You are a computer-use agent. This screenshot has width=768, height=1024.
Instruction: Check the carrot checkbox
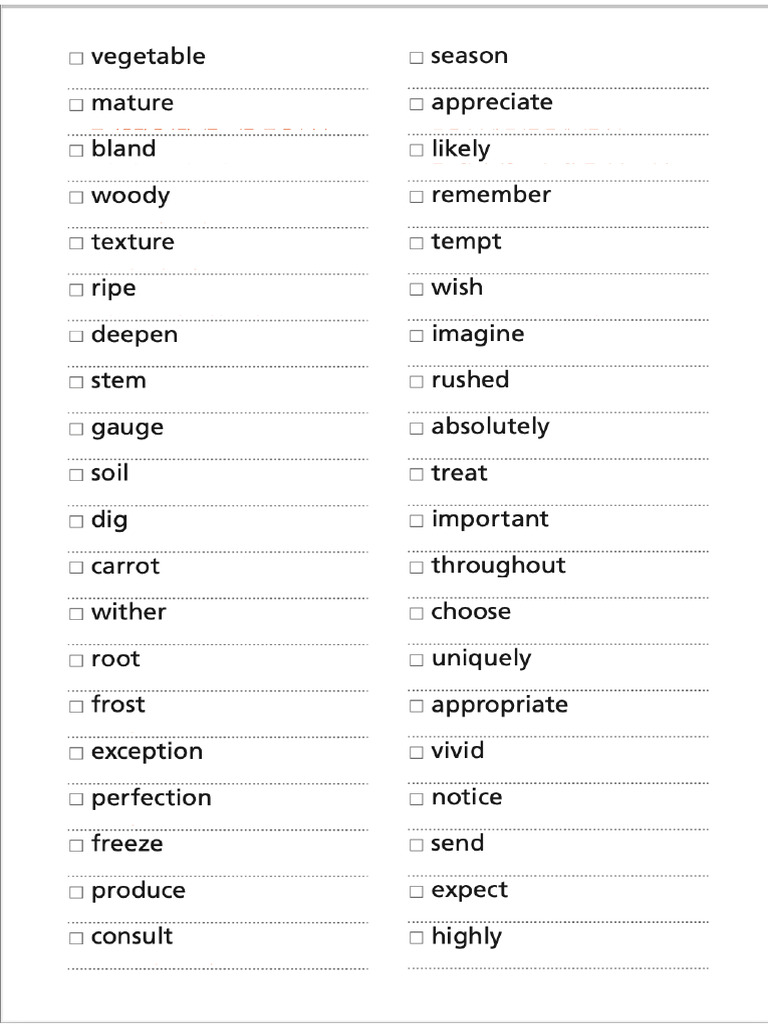click(x=76, y=568)
